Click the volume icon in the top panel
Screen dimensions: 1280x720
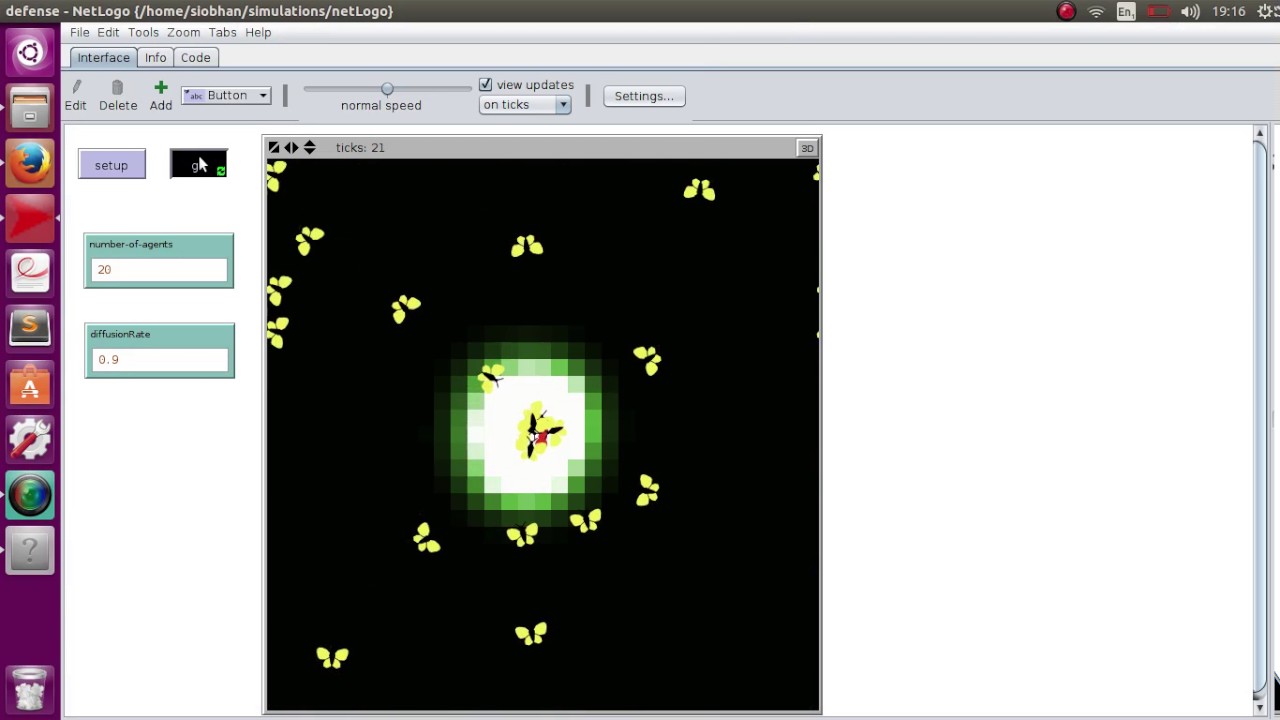[x=1190, y=11]
